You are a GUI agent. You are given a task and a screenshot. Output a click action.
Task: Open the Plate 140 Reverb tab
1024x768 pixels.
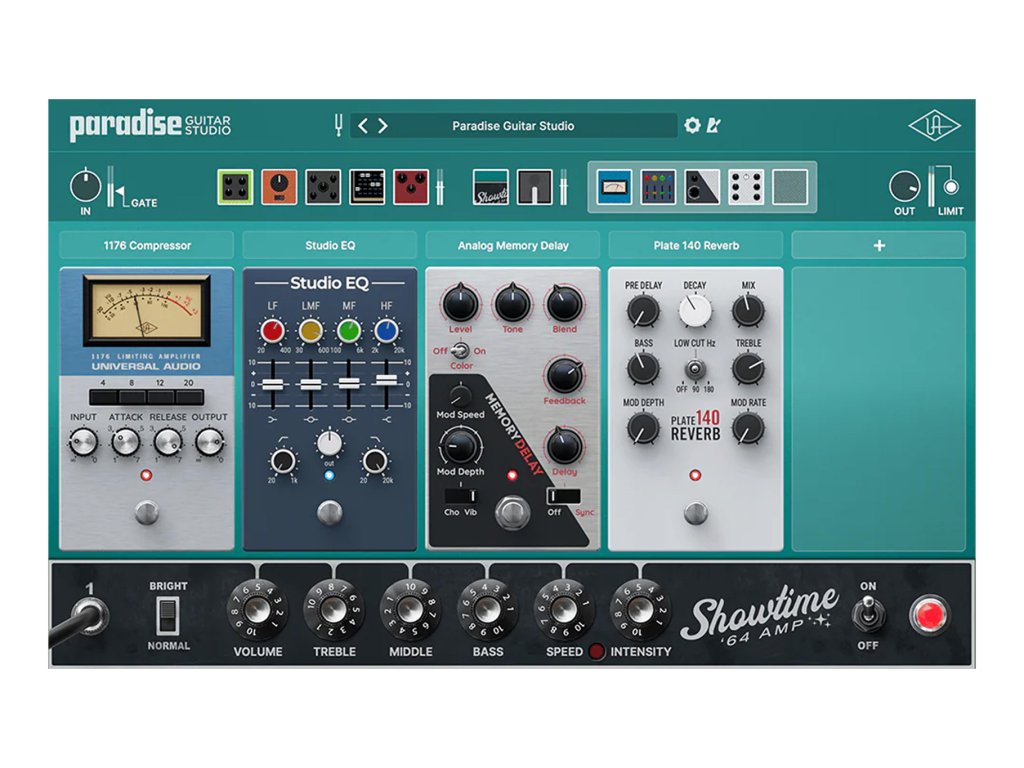tap(696, 246)
